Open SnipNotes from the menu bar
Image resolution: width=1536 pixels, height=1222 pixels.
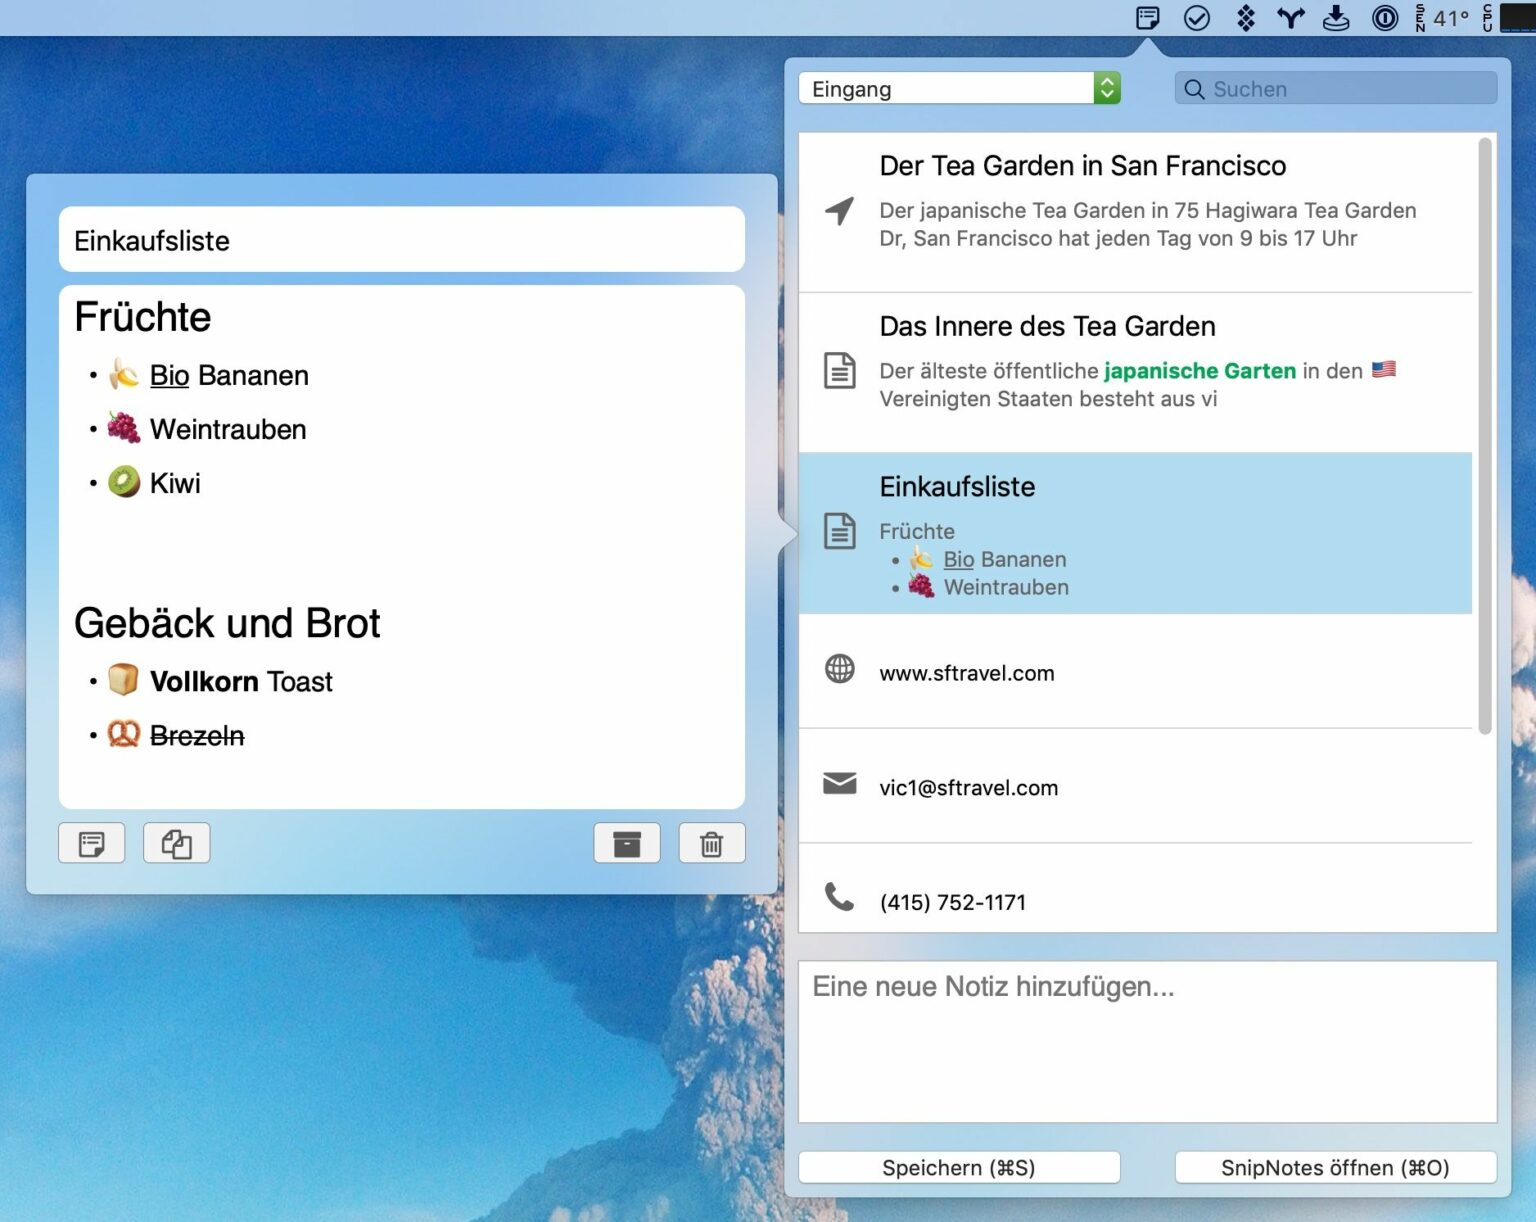point(1146,17)
